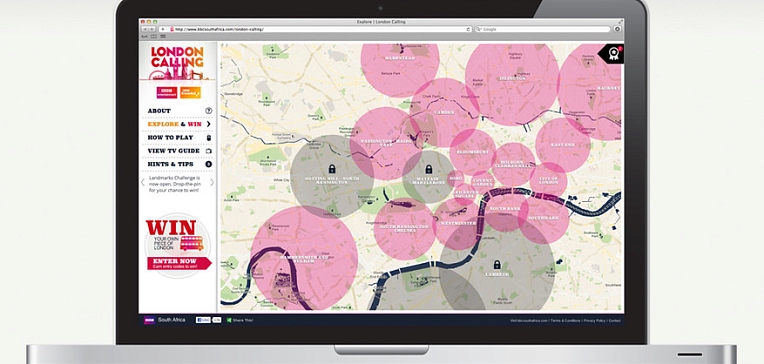This screenshot has height=364, width=764.
Task: Click the TV icon beside View TV Guide
Action: (x=209, y=151)
